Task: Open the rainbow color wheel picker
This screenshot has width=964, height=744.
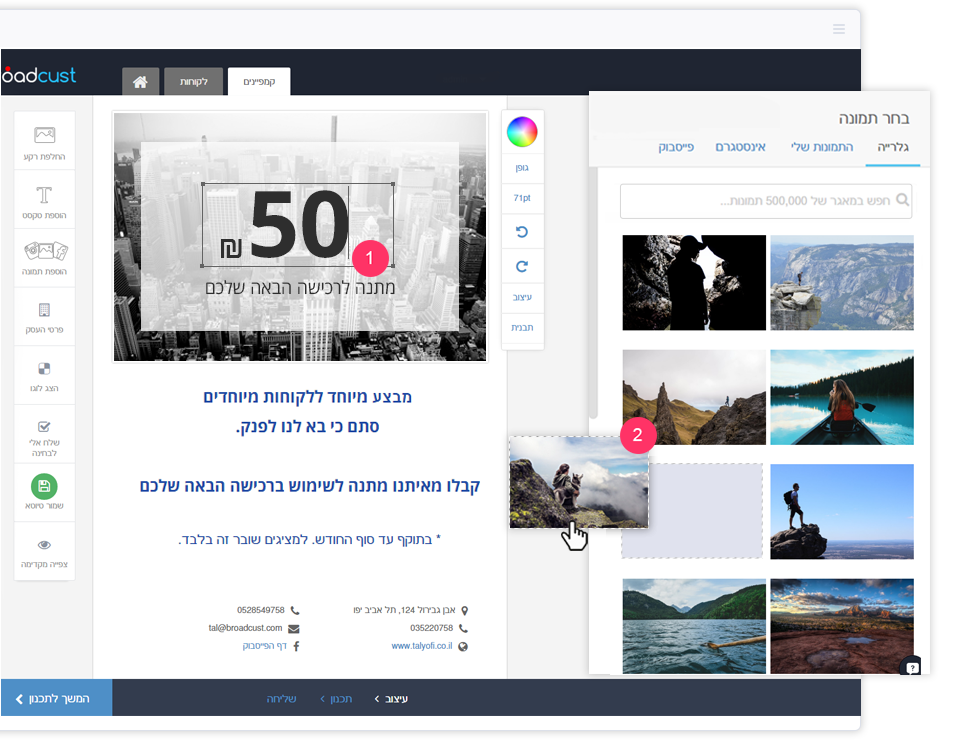Action: [x=522, y=131]
